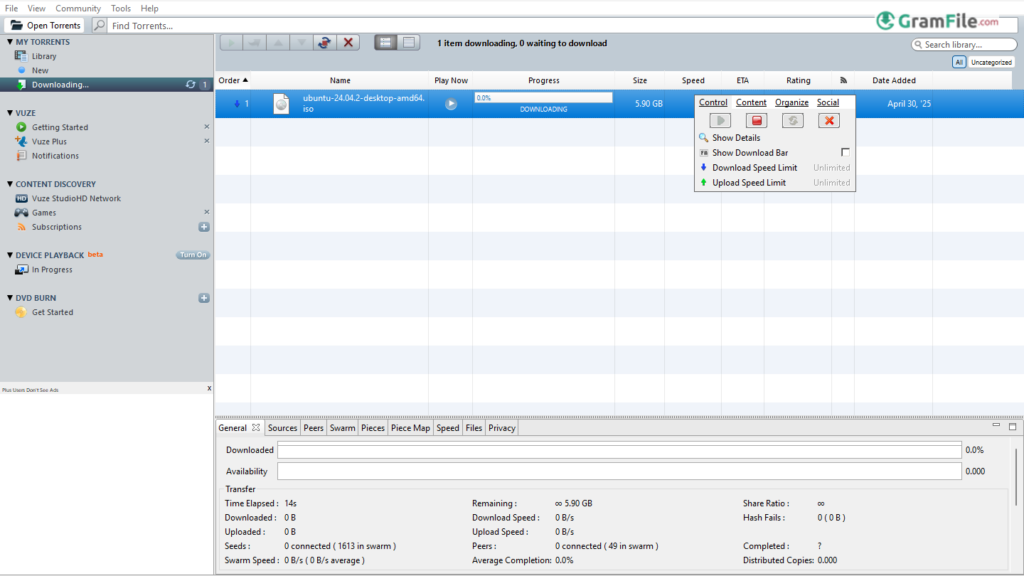This screenshot has width=1024, height=576.
Task: Click Download Speed Limit option
Action: (754, 168)
